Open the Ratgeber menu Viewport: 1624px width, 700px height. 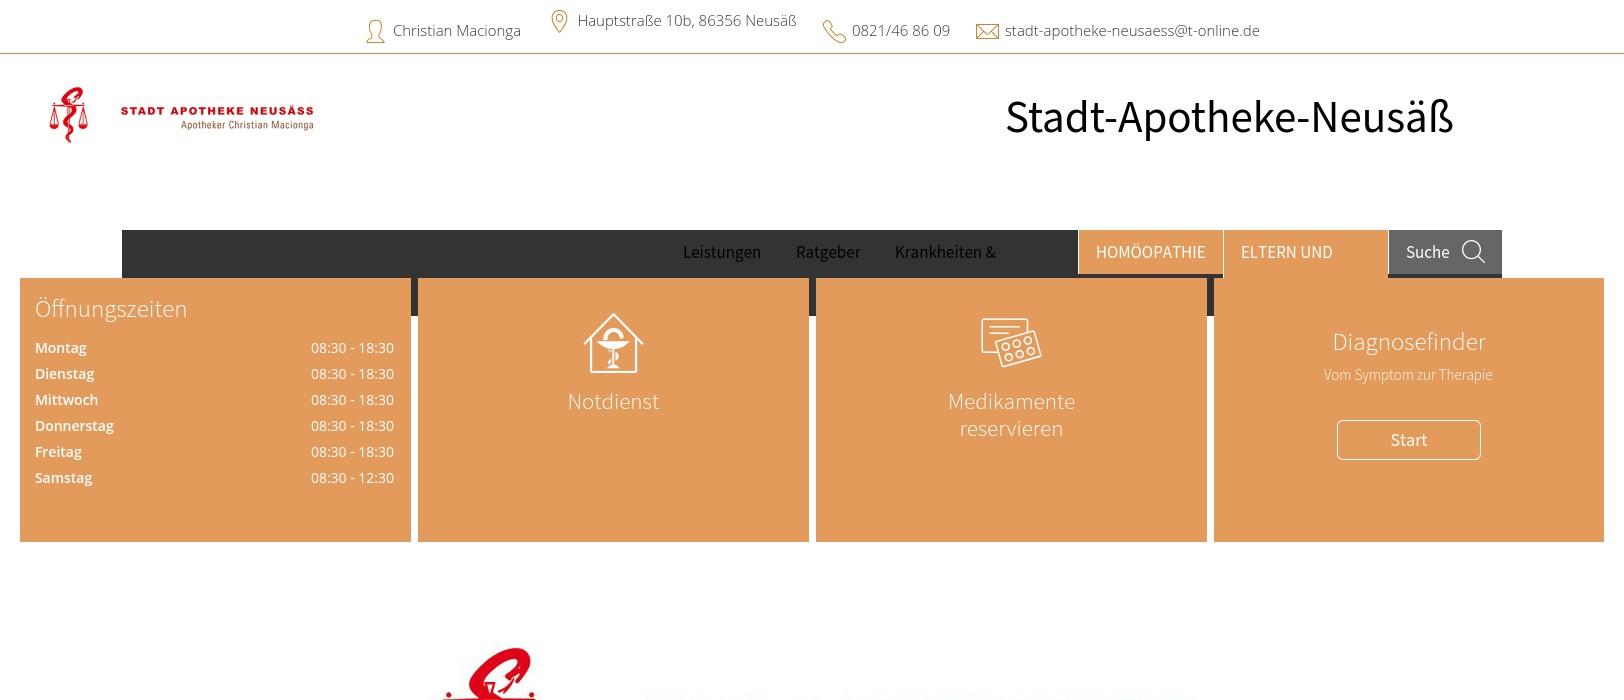pos(828,253)
